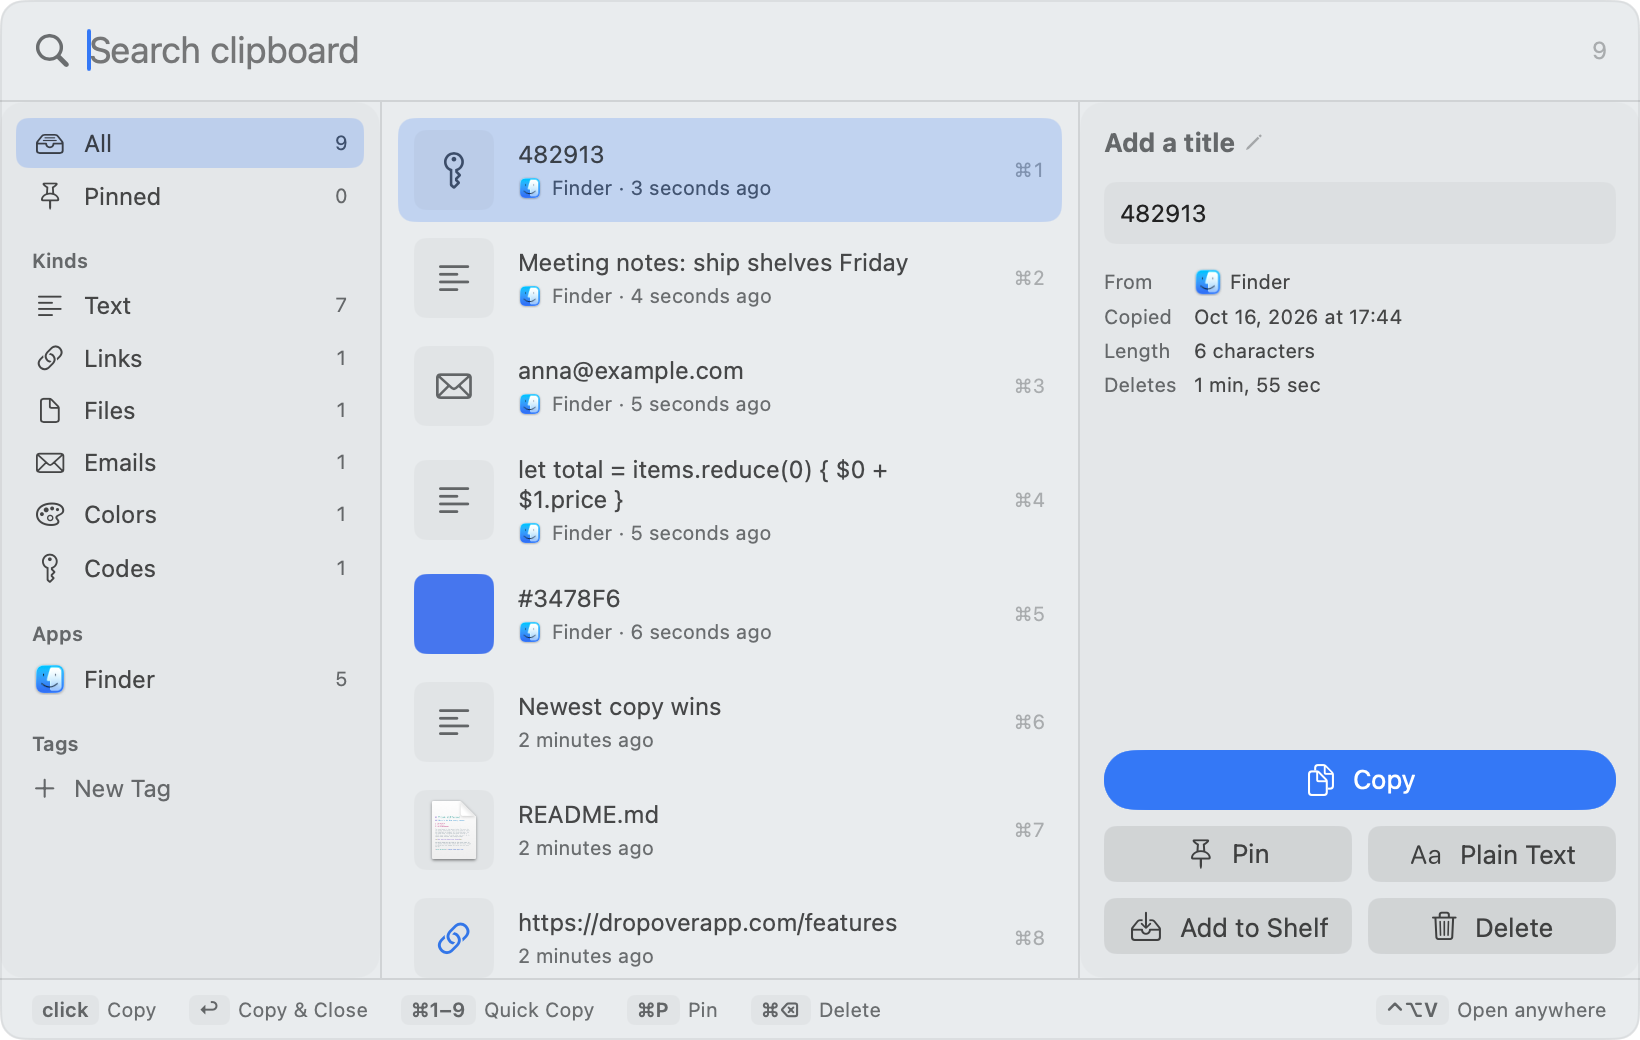
Task: Click text icon of Newest copy wins entry
Action: (454, 722)
